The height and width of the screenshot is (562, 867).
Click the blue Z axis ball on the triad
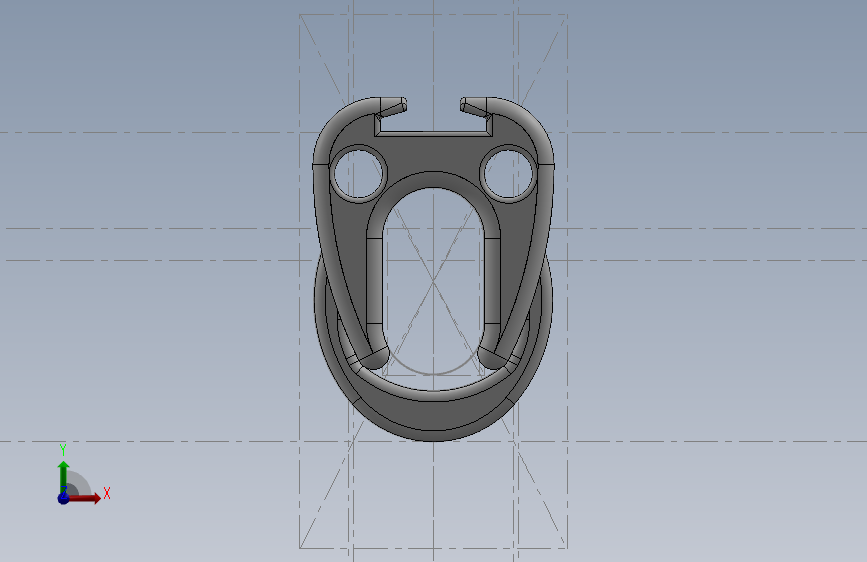tap(64, 498)
